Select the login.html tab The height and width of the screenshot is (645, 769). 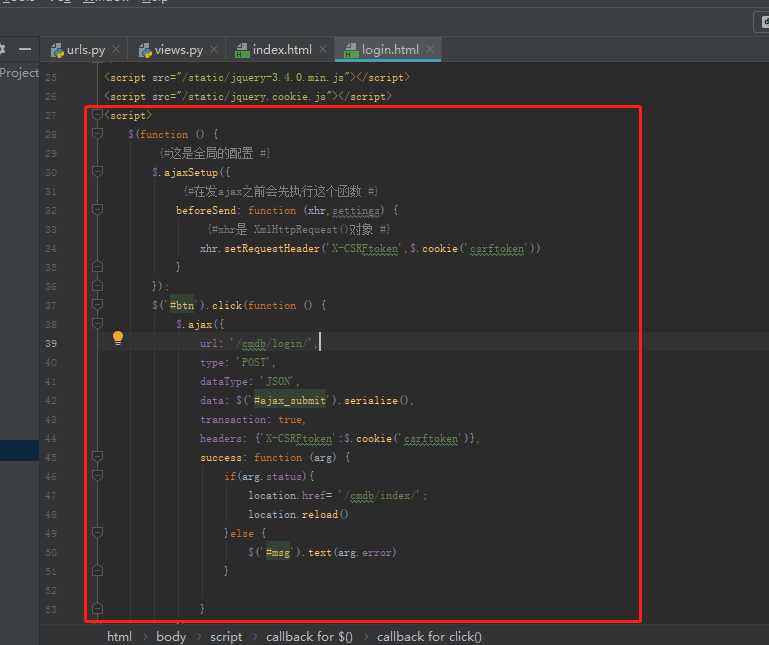389,50
